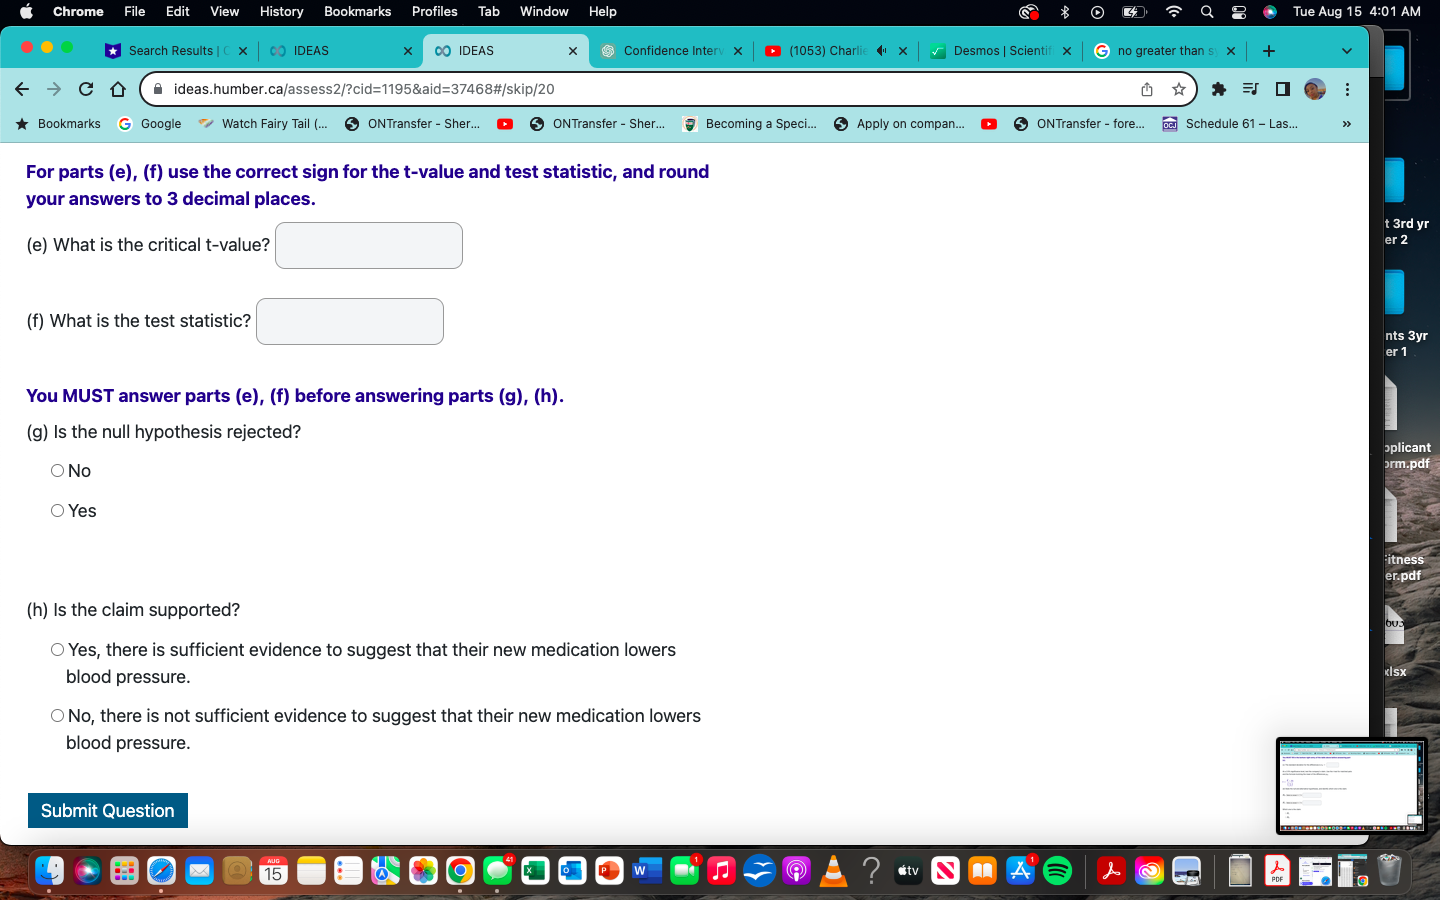This screenshot has width=1440, height=900.
Task: Open Schedule 61 – Las... bookmark
Action: 1230,124
